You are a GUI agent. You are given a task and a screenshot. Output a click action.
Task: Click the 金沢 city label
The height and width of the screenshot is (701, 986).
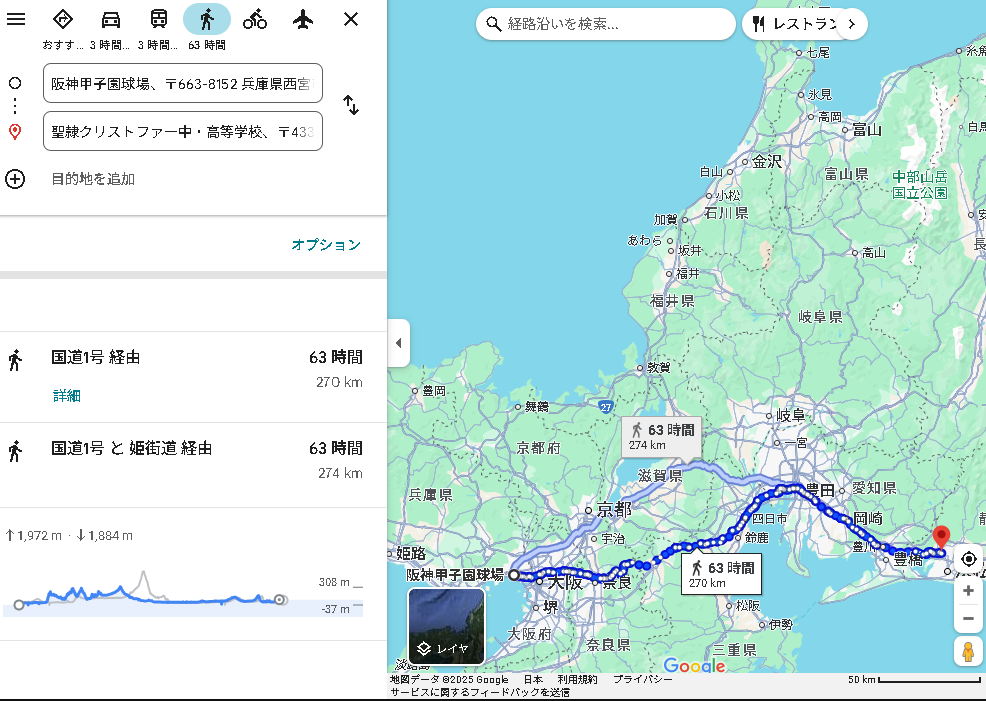(767, 162)
